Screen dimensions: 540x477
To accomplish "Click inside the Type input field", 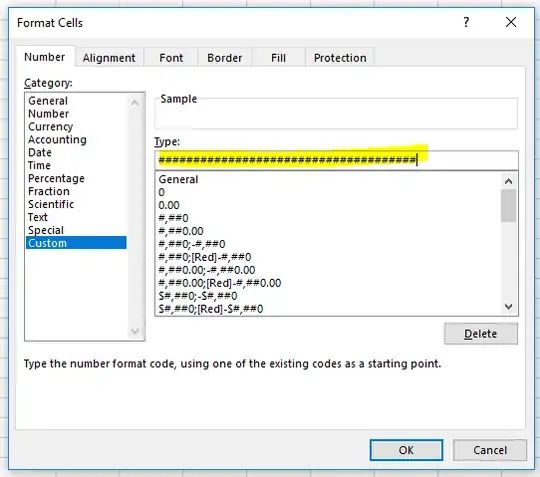I will (x=336, y=160).
